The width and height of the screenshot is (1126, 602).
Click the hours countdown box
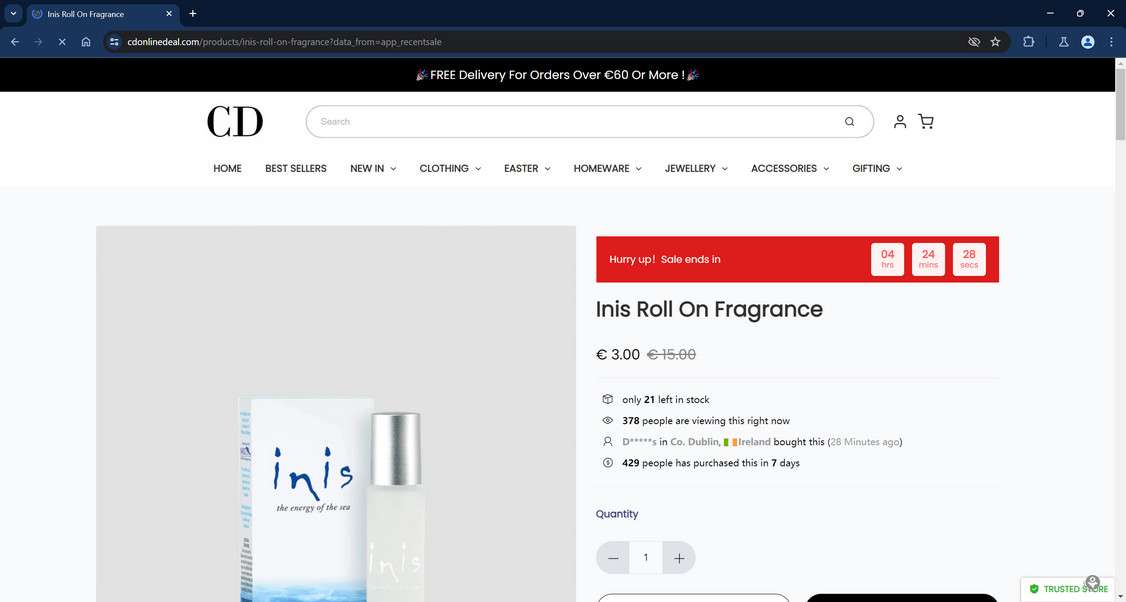pos(888,259)
